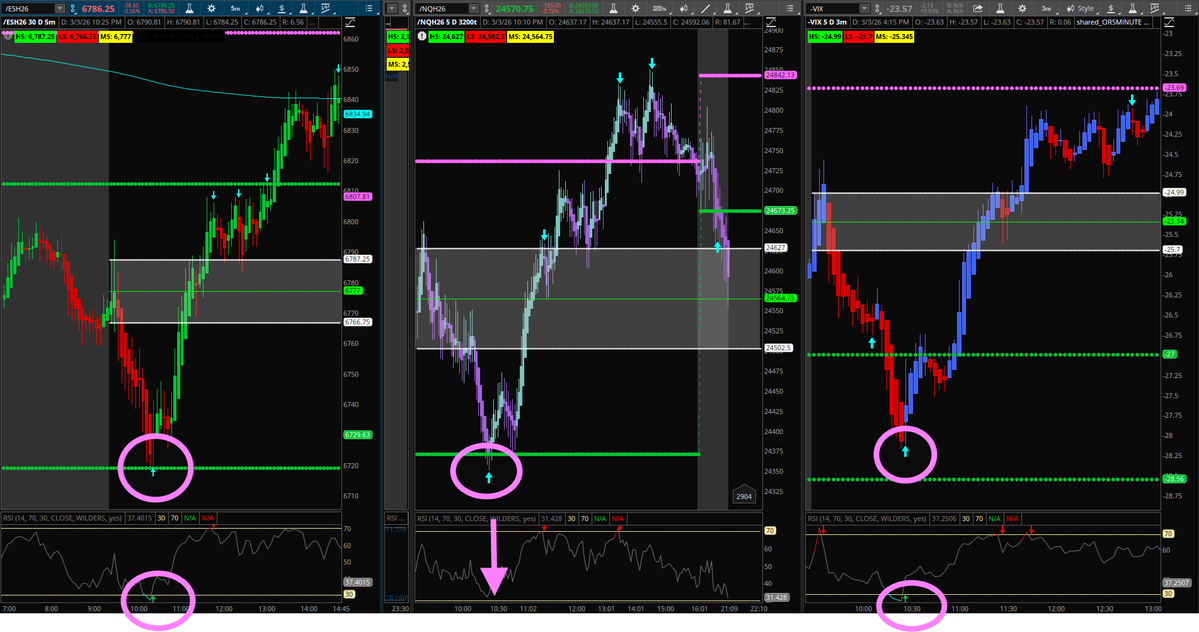Open the Edit Studies flask in /NQH26 chart
Image resolution: width=1199 pixels, height=632 pixels.
(x=726, y=8)
